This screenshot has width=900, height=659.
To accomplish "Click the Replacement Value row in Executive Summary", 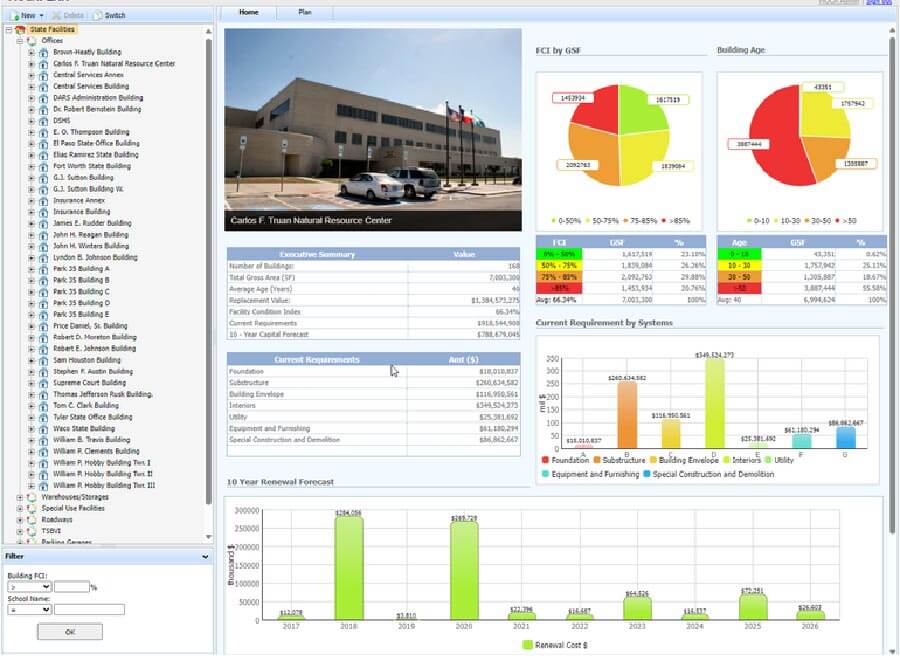I will click(373, 301).
